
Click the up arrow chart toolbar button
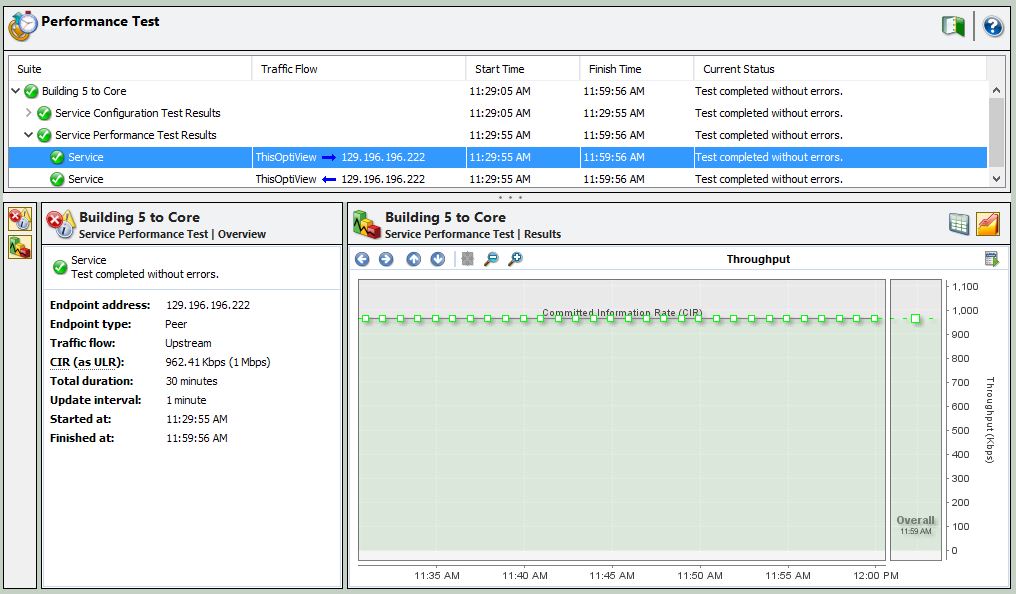[414, 259]
